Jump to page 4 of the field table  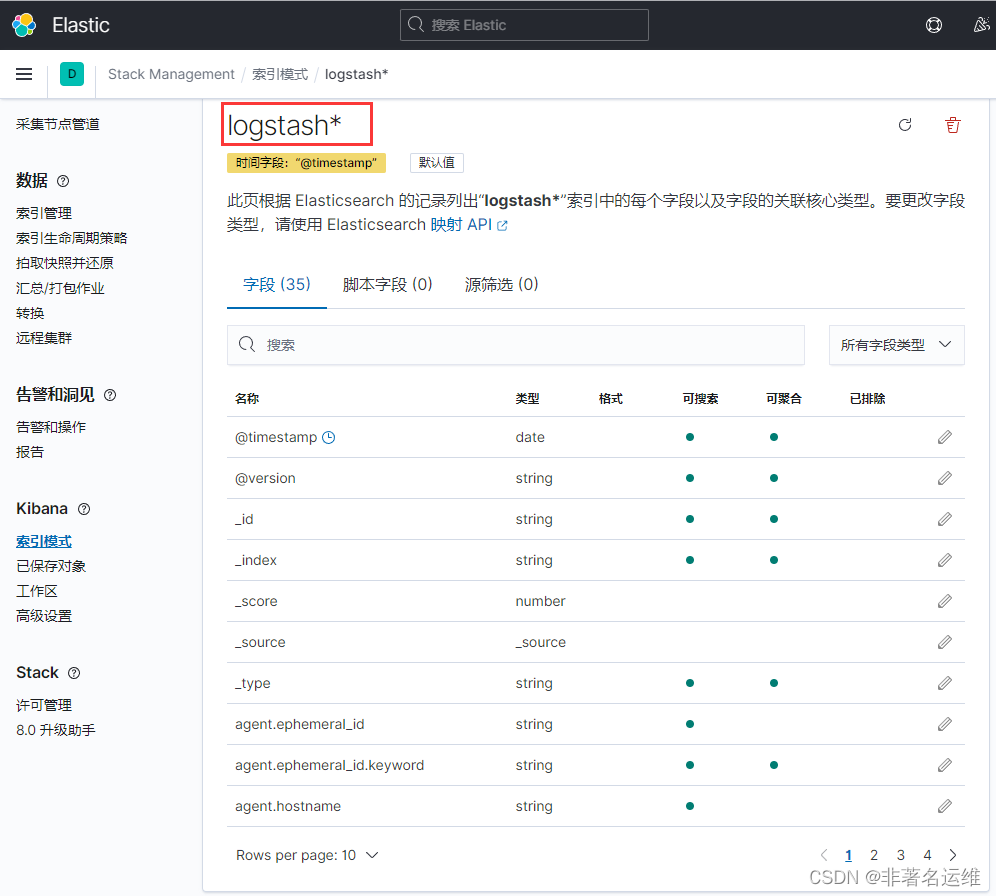click(x=927, y=855)
